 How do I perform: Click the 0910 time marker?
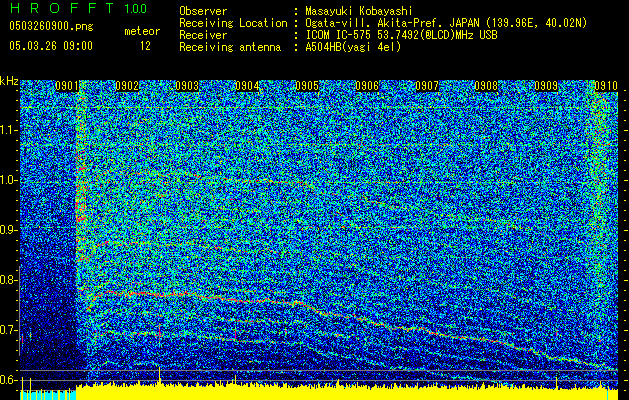pyautogui.click(x=606, y=86)
